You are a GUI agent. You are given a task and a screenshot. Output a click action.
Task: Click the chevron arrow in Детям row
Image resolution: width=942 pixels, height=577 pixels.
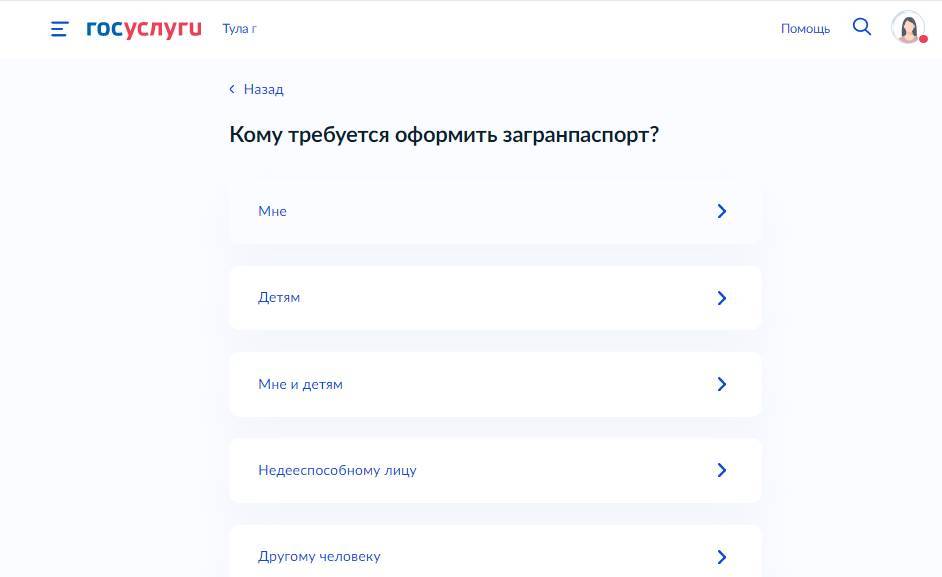click(x=721, y=298)
